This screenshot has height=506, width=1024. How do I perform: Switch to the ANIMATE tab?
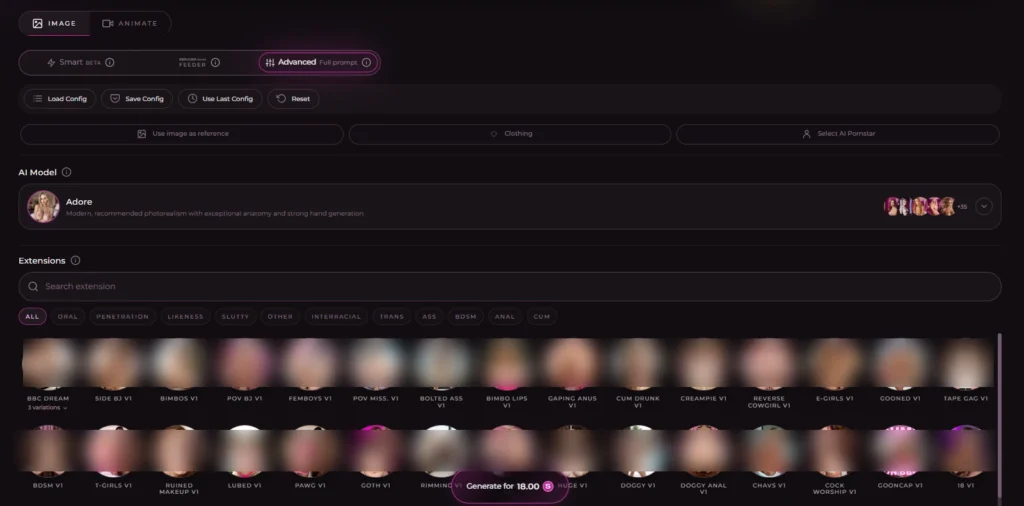tap(130, 24)
